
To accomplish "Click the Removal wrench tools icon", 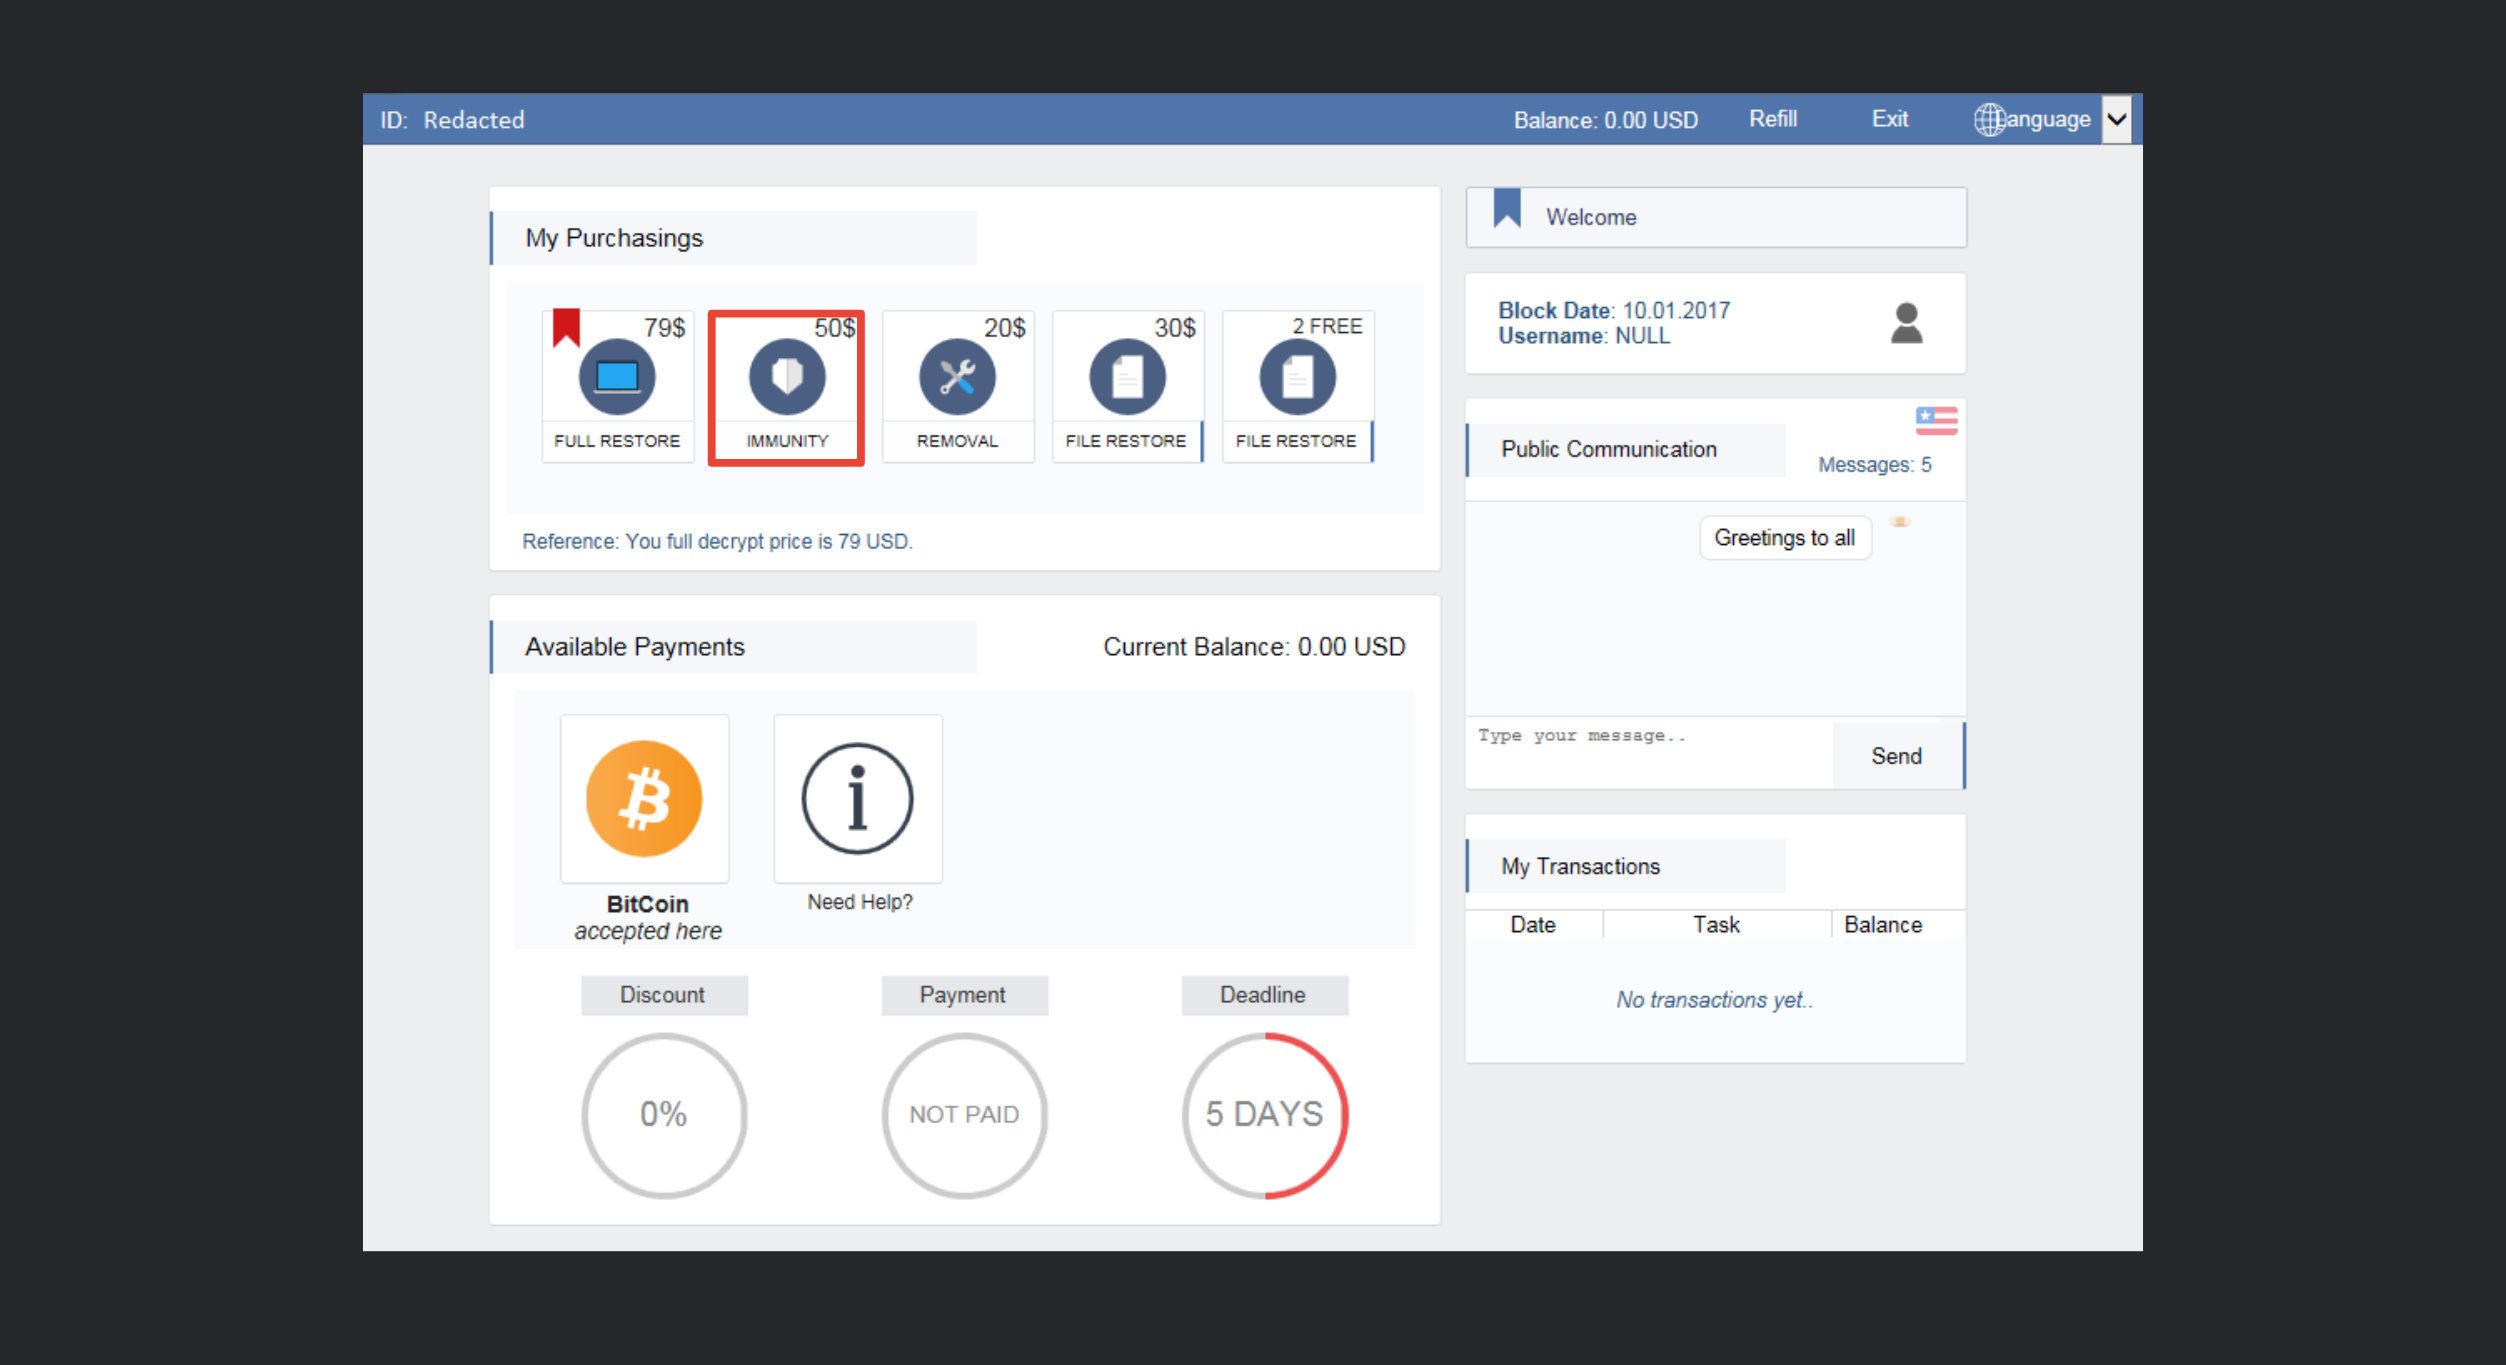I will (957, 377).
